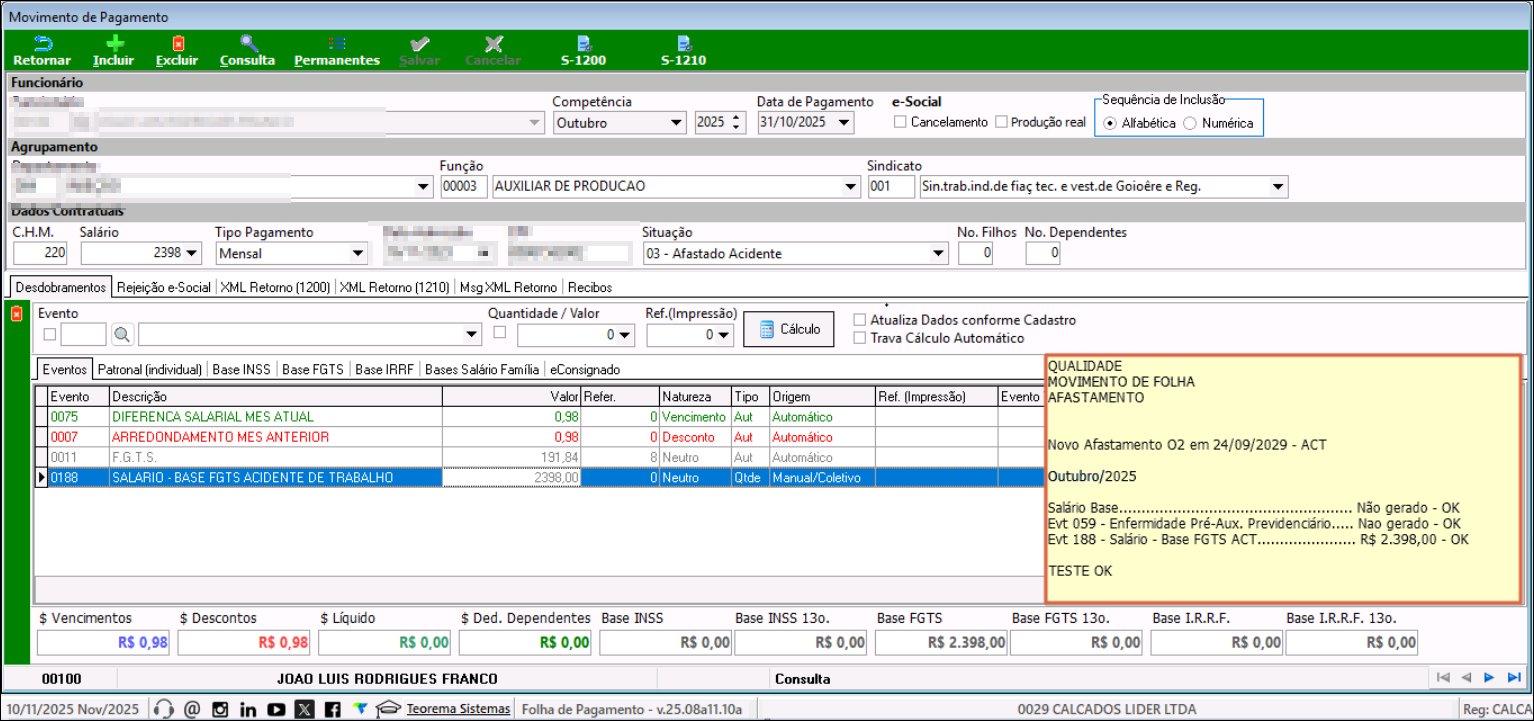1534x721 pixels.
Task: Open the Situação dropdown list
Action: point(938,254)
